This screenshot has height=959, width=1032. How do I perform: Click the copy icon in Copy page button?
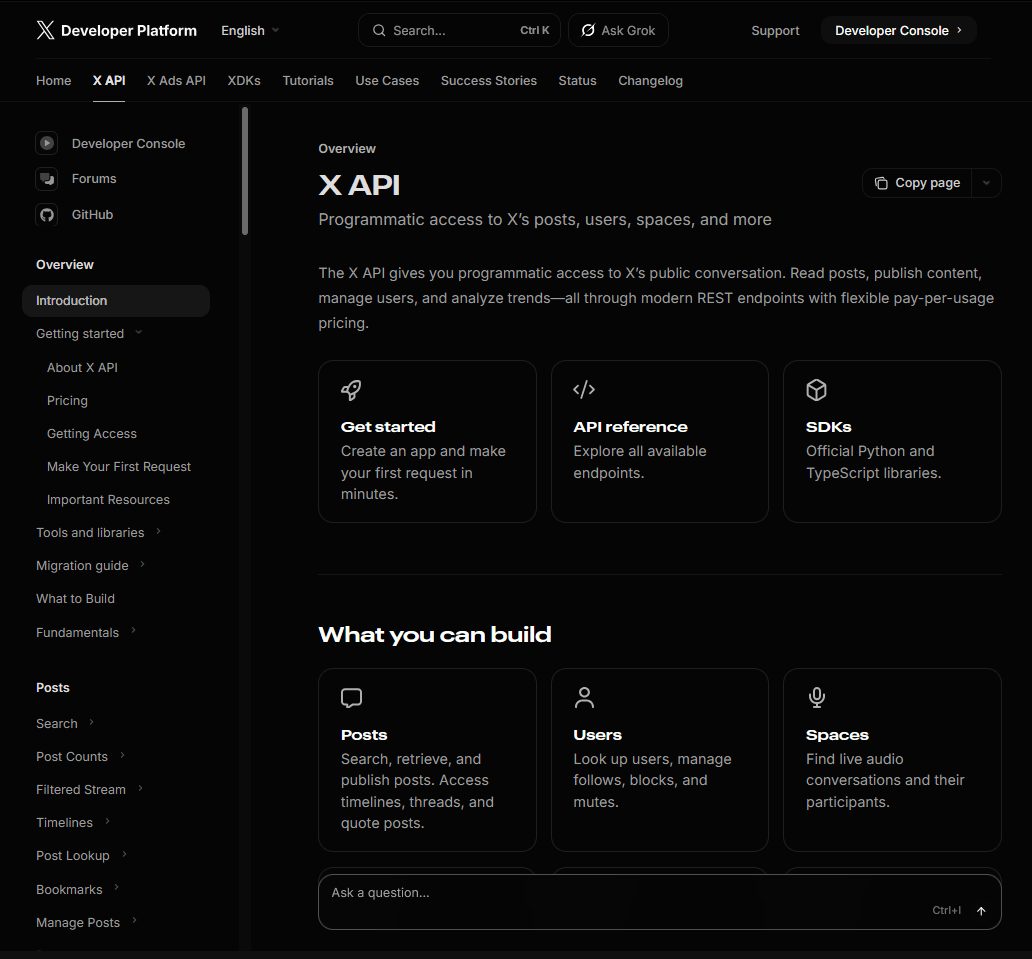click(881, 183)
